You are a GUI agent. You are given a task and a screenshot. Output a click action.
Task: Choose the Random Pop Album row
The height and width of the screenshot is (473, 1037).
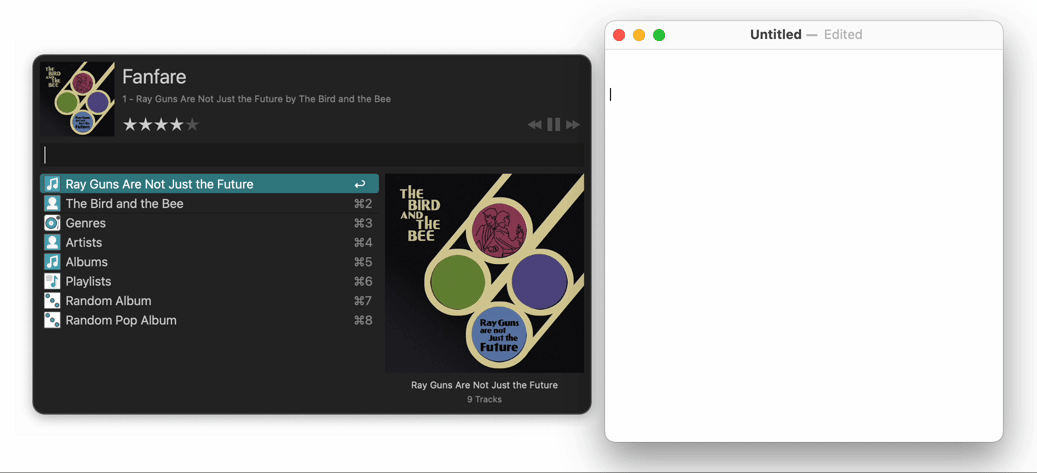pyautogui.click(x=210, y=320)
